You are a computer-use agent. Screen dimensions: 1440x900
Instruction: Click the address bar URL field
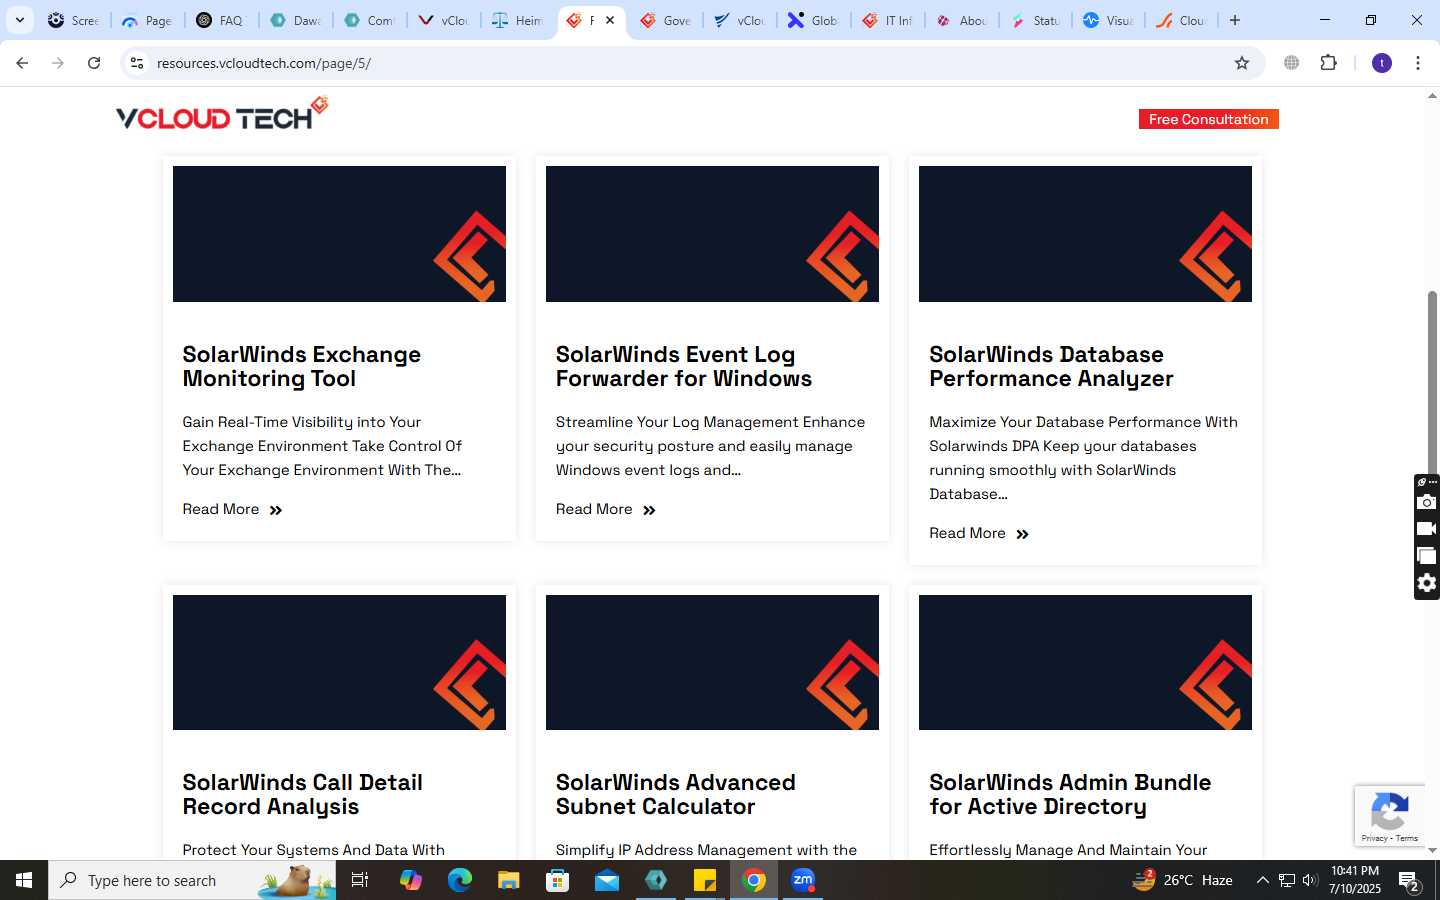(x=690, y=63)
